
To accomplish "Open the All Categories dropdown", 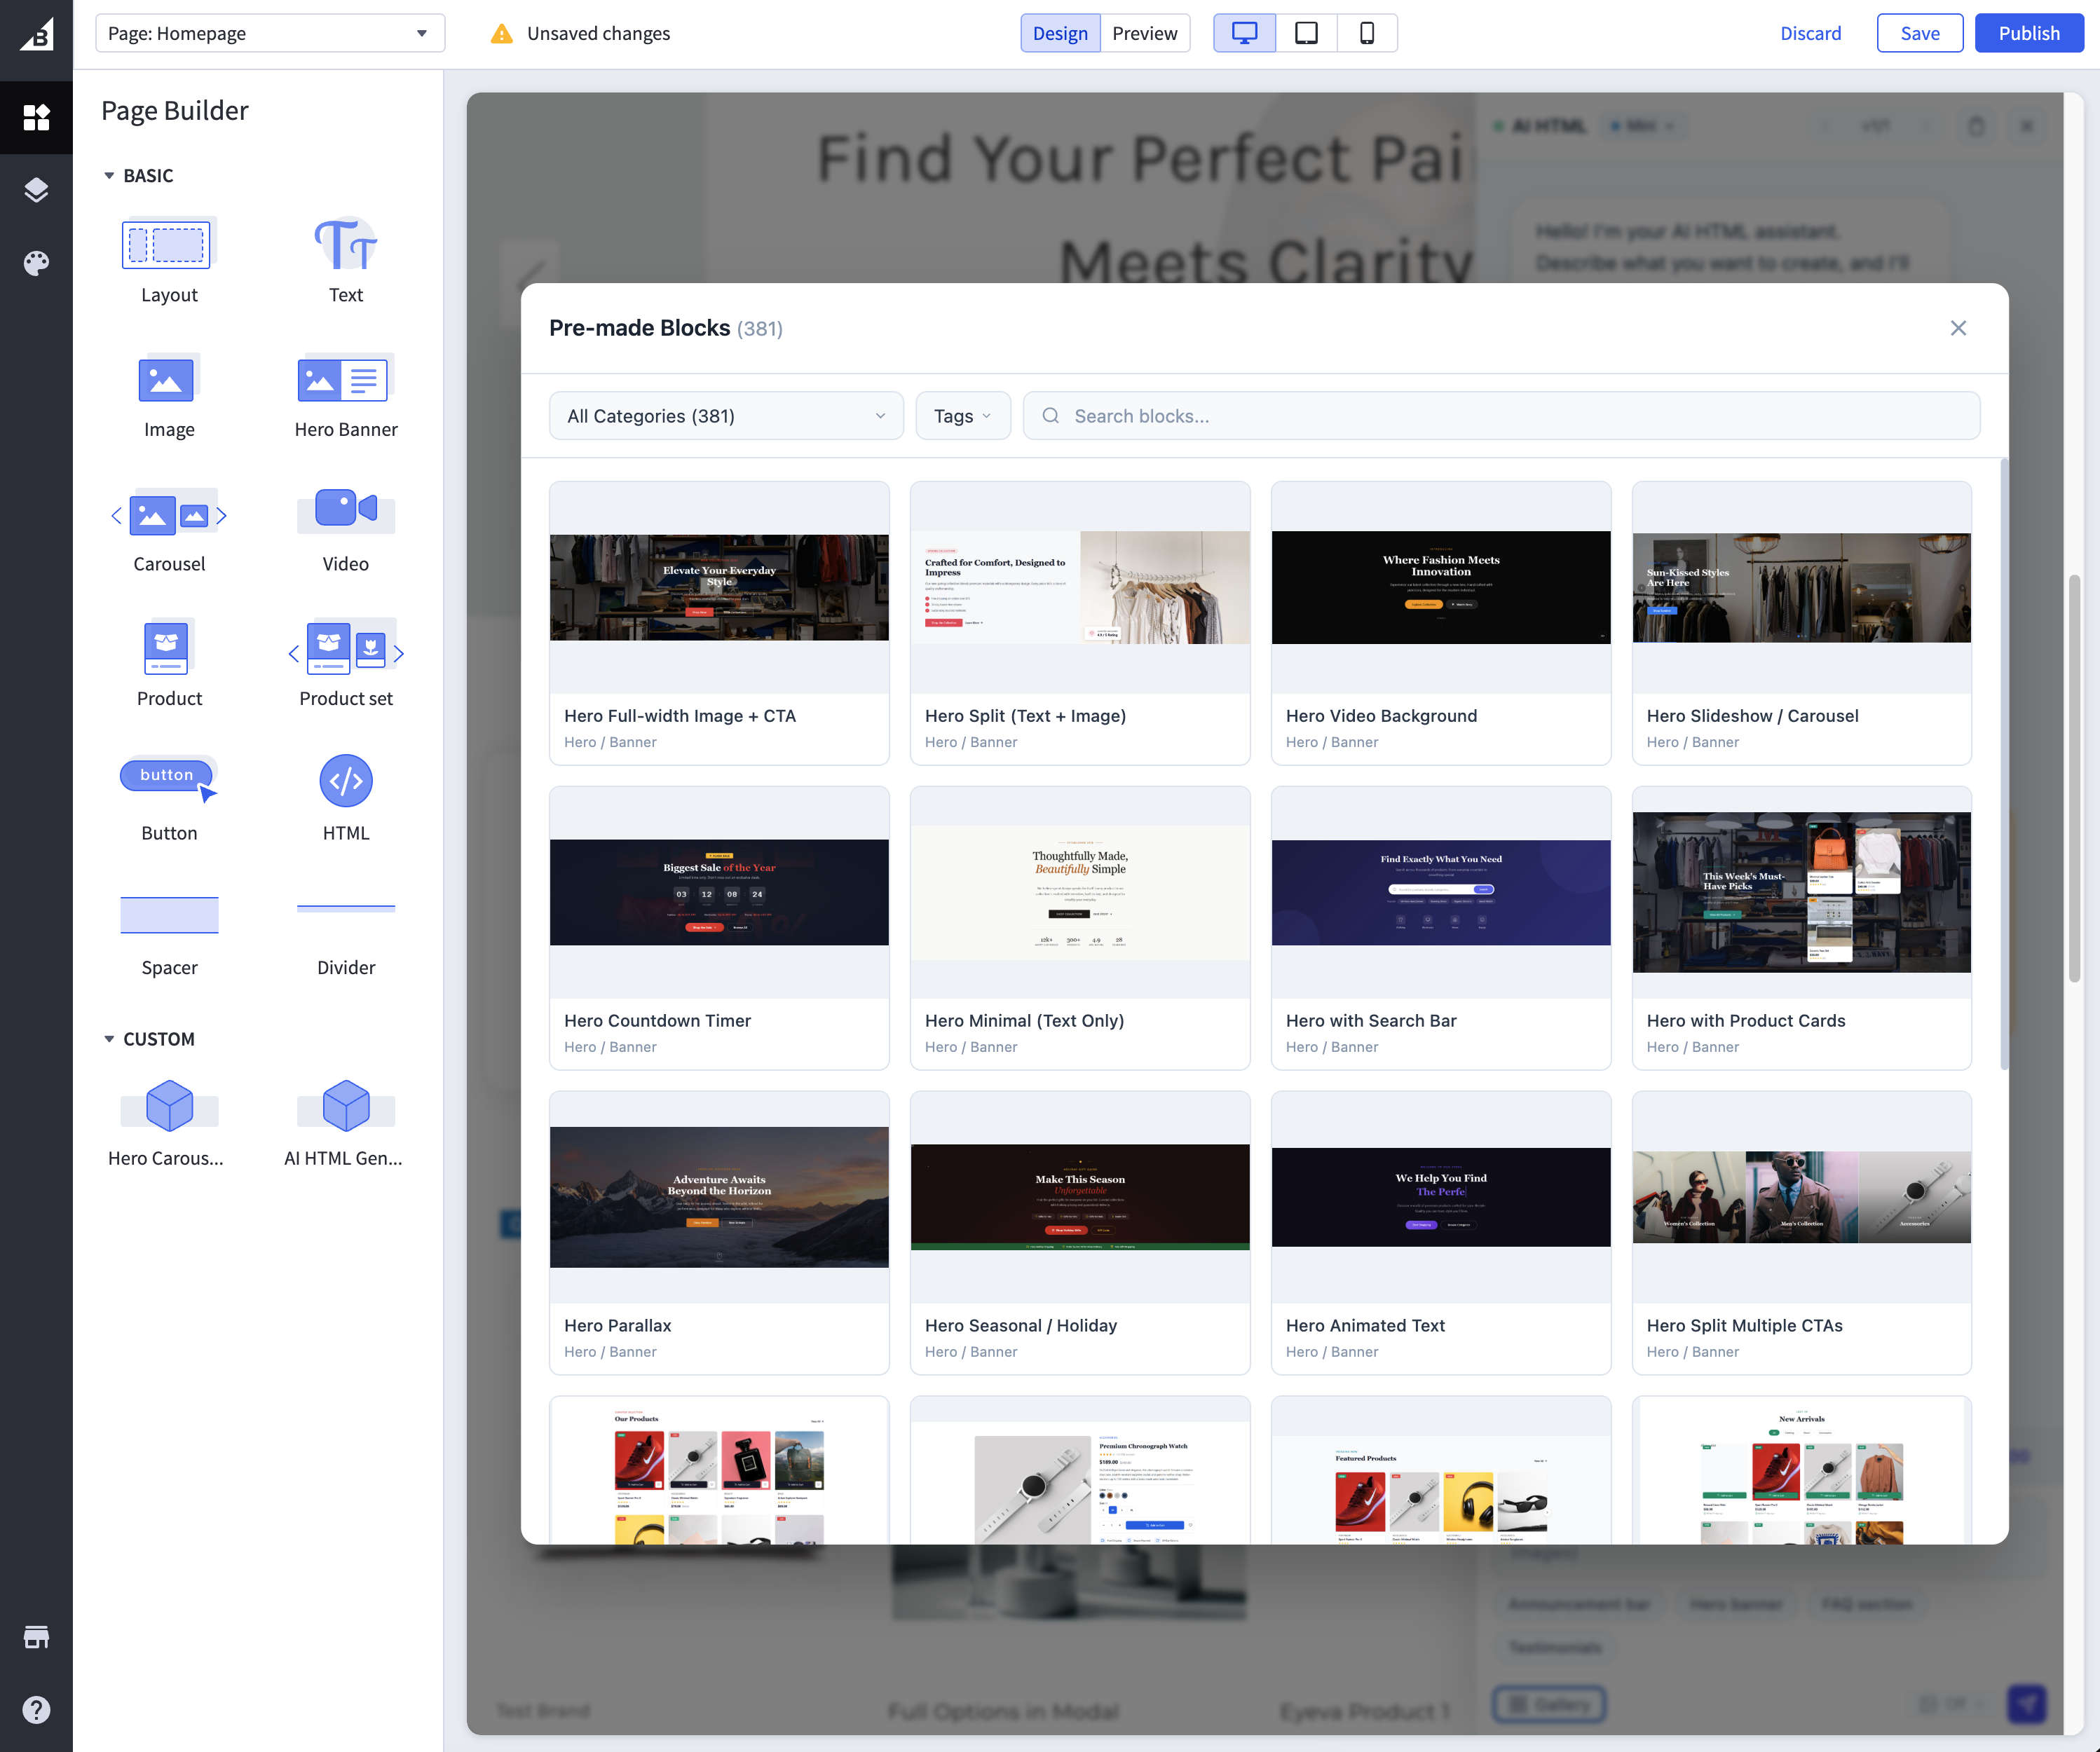I will pyautogui.click(x=725, y=415).
